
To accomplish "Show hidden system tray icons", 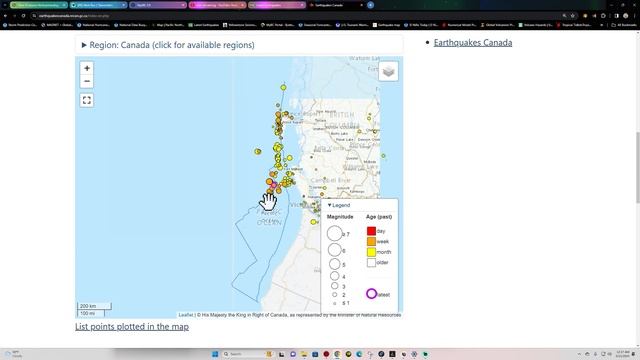I will coord(579,354).
